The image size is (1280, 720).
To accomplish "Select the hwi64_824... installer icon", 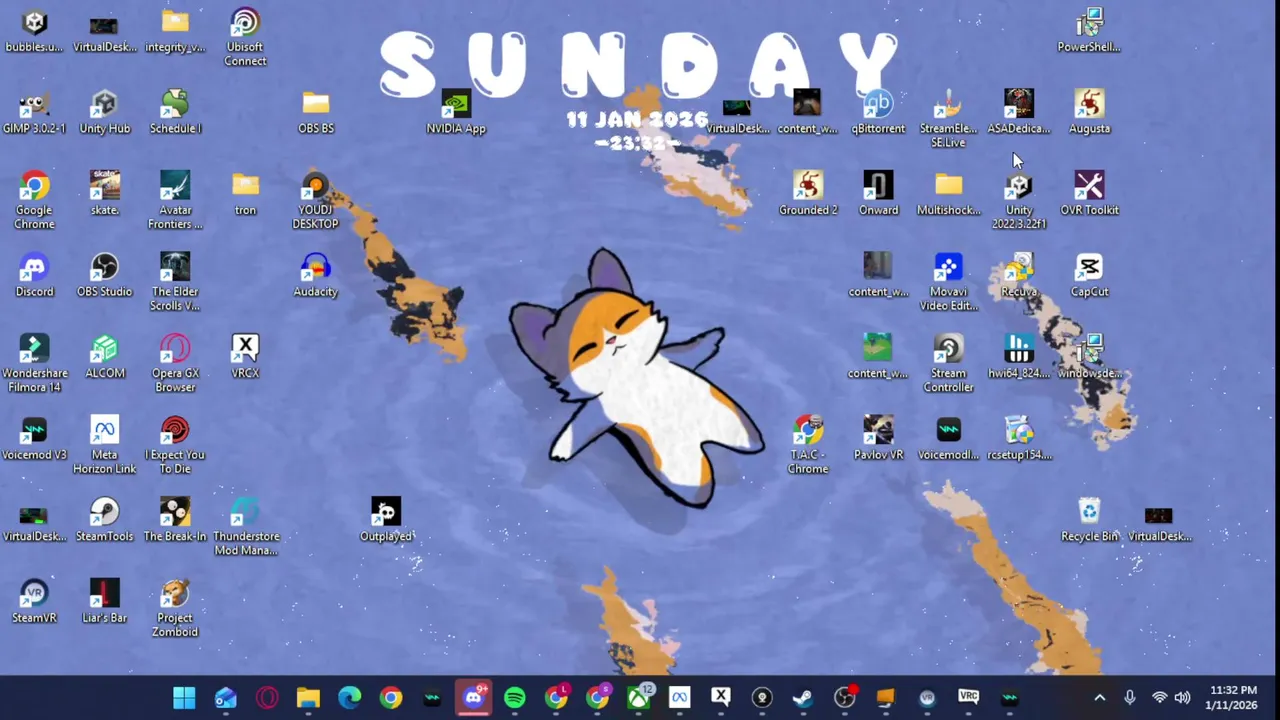I will [1019, 357].
